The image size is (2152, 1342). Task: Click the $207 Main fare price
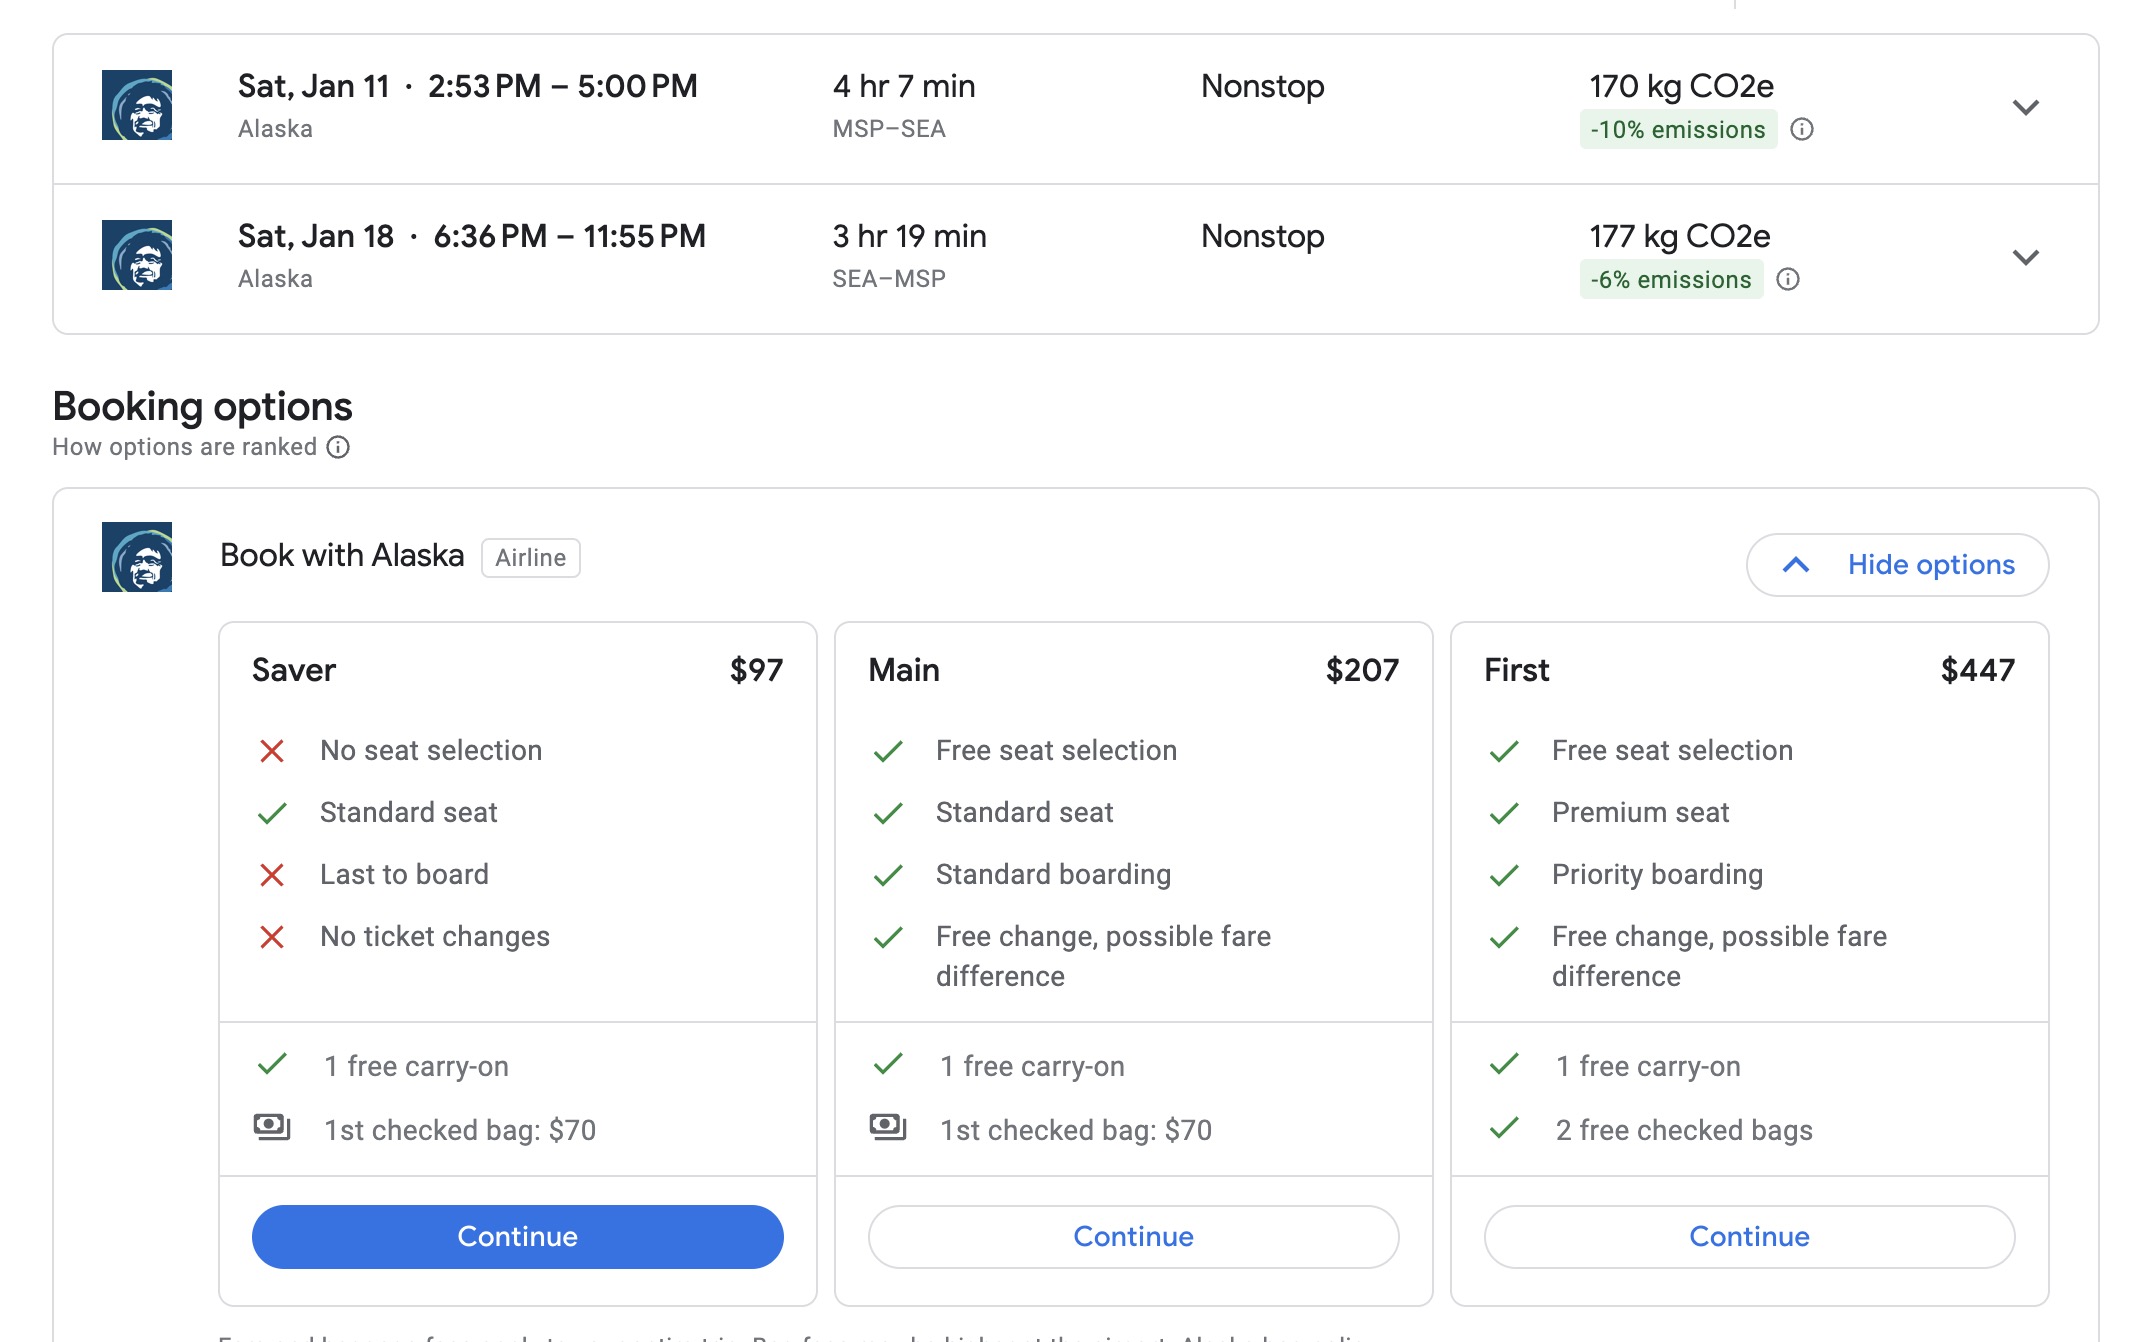[x=1363, y=670]
